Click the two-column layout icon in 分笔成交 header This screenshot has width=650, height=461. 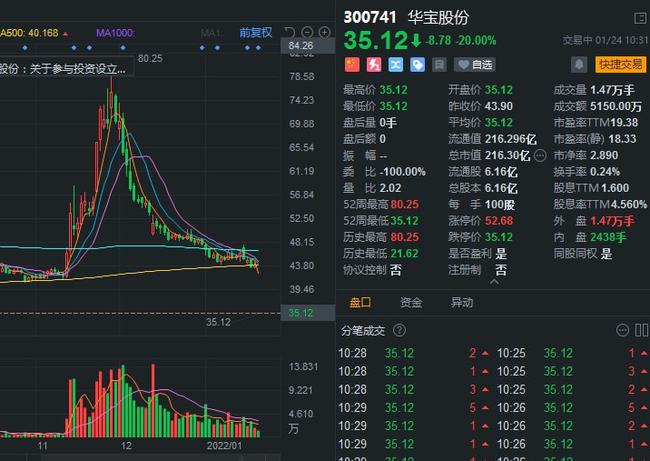coord(642,330)
